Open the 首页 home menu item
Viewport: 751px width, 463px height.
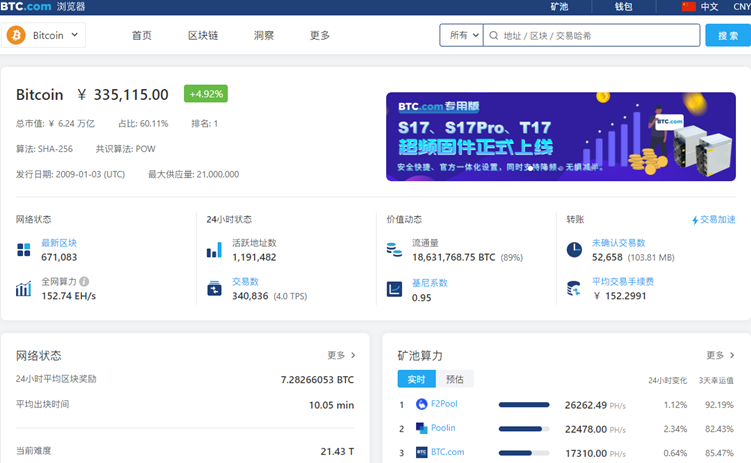coord(142,35)
